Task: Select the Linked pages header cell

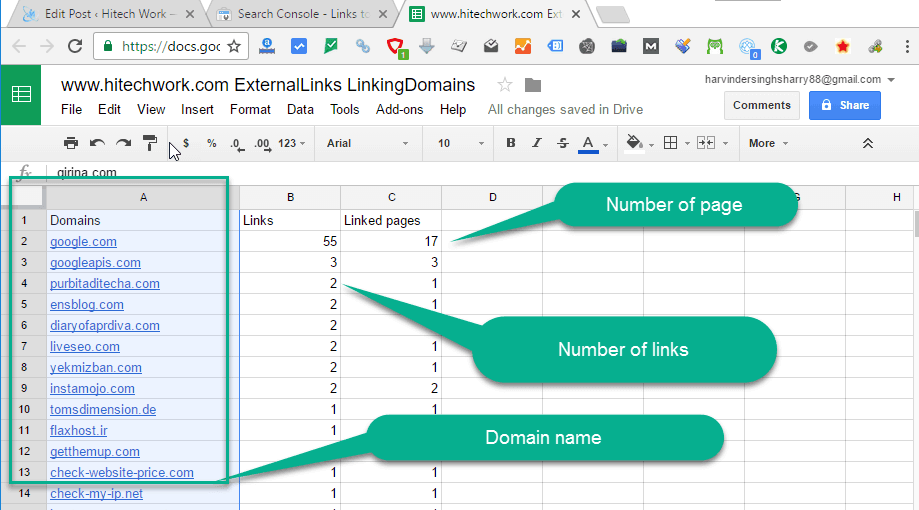Action: (x=391, y=220)
